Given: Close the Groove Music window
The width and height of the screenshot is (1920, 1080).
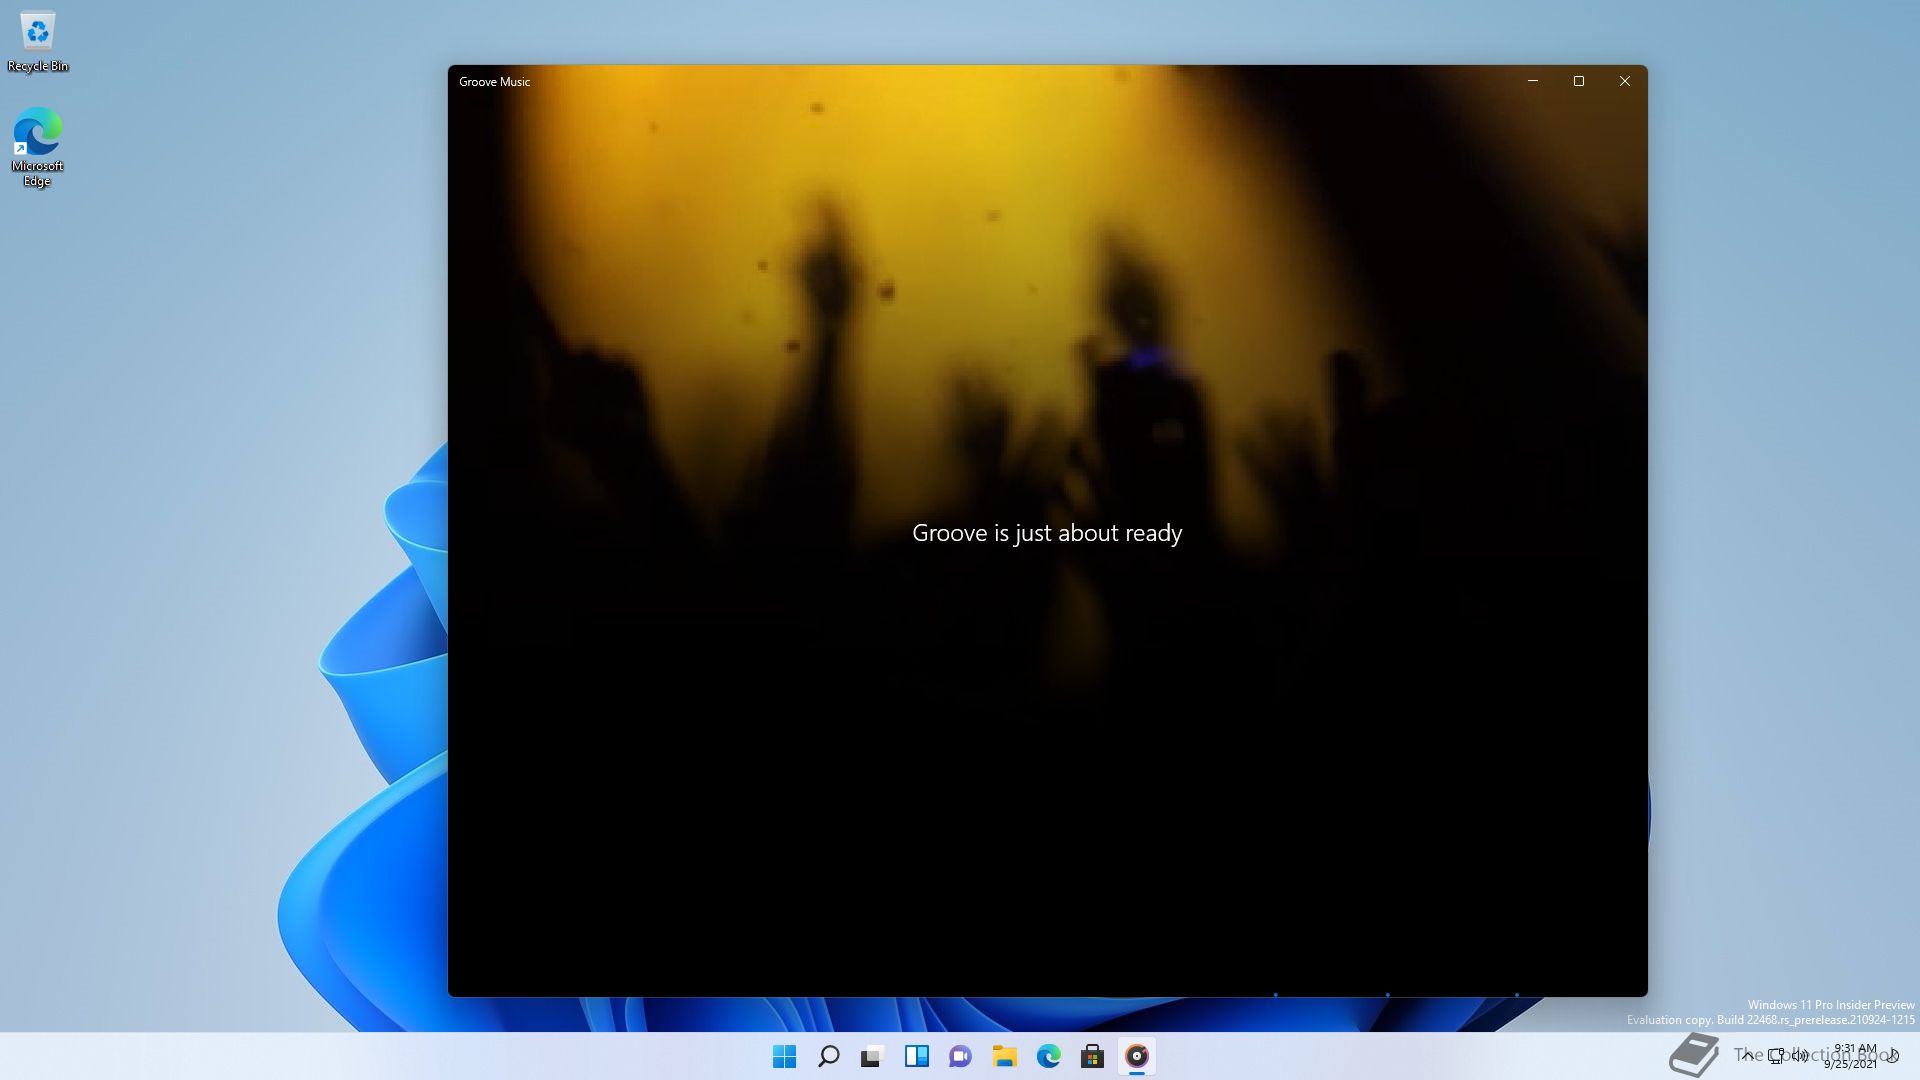Looking at the screenshot, I should 1625,81.
